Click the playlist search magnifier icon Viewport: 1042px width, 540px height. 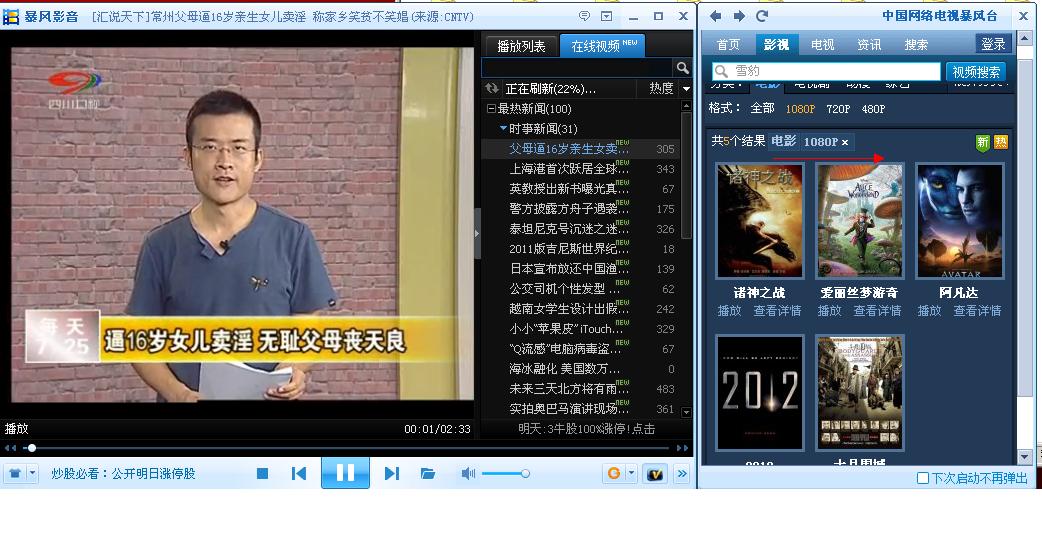[682, 68]
